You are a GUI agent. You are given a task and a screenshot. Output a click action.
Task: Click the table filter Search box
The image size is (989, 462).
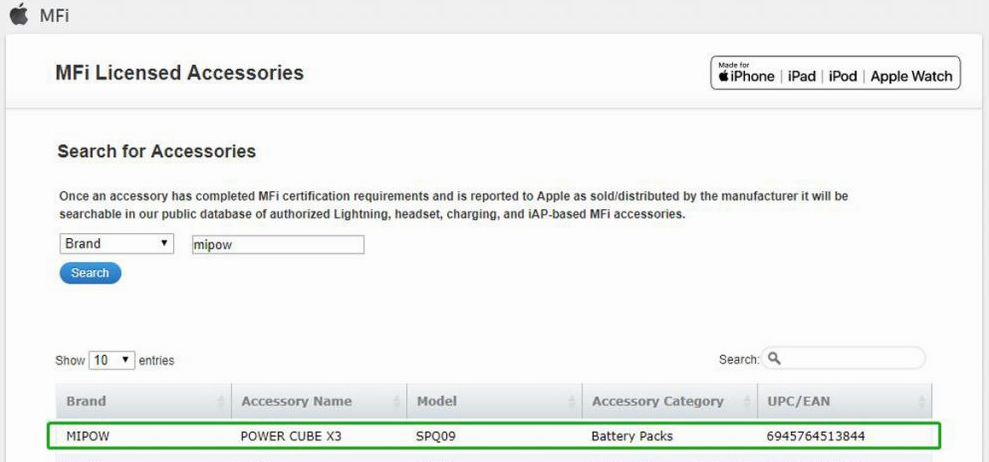tap(843, 358)
